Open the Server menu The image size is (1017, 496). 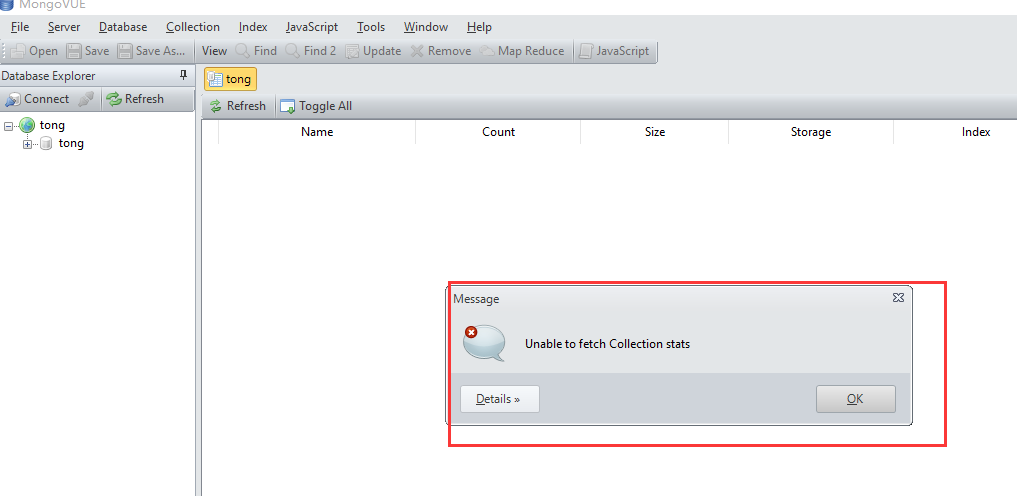tap(64, 27)
